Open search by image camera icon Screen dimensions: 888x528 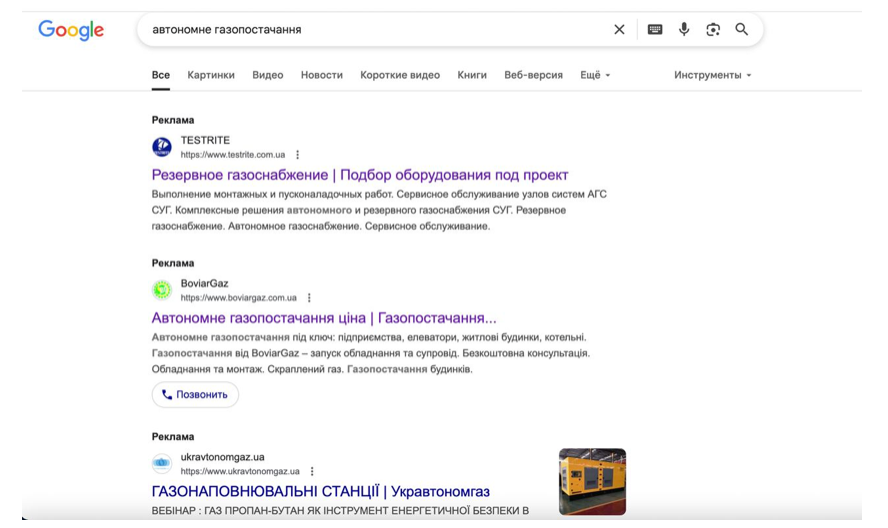point(713,29)
